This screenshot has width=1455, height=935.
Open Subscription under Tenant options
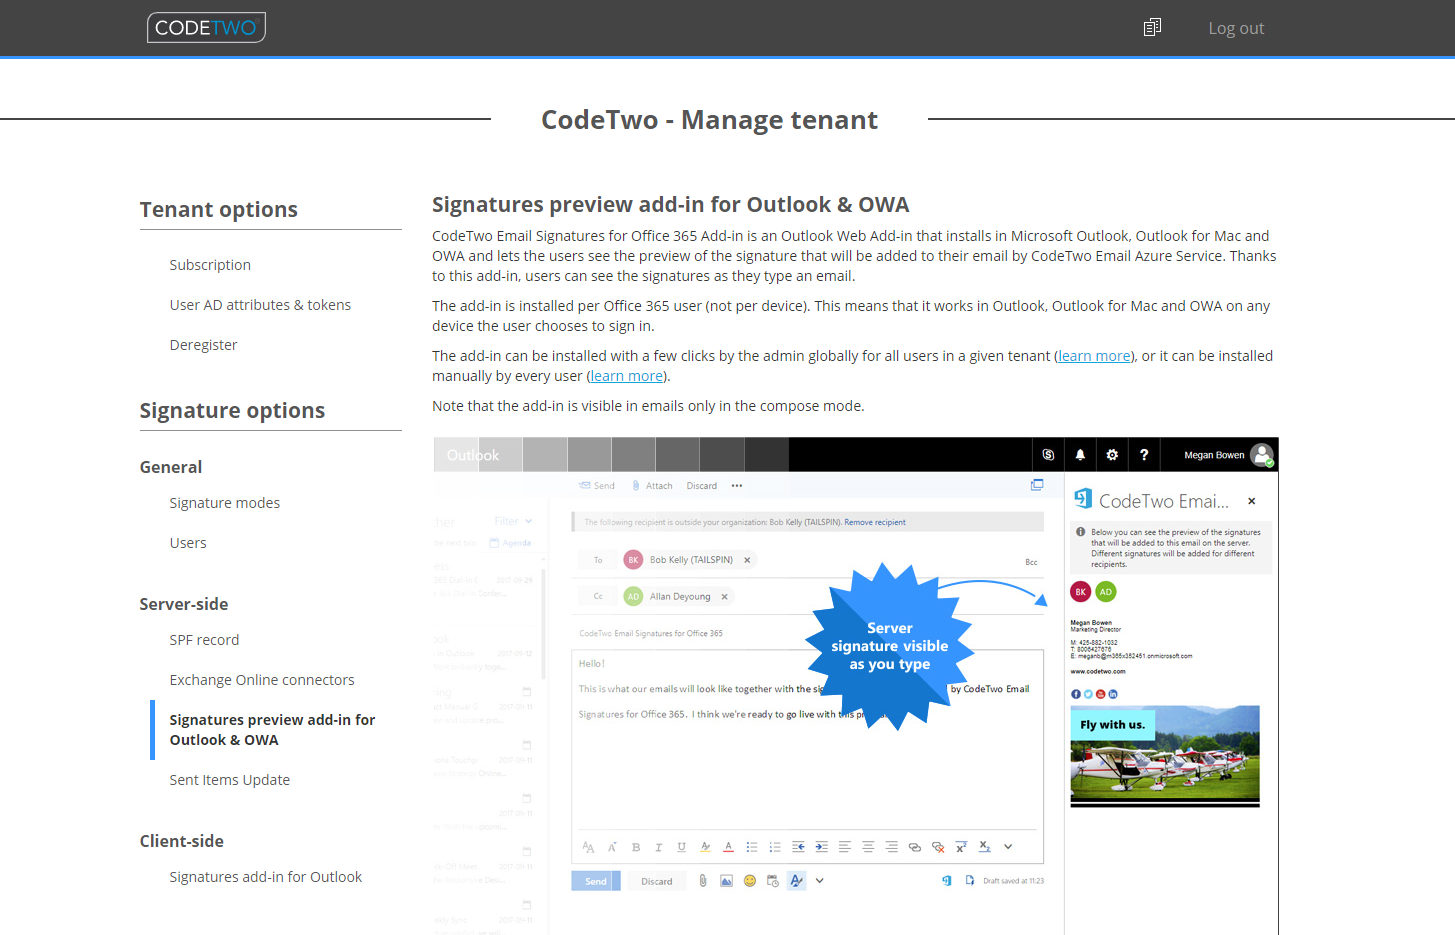coord(210,264)
